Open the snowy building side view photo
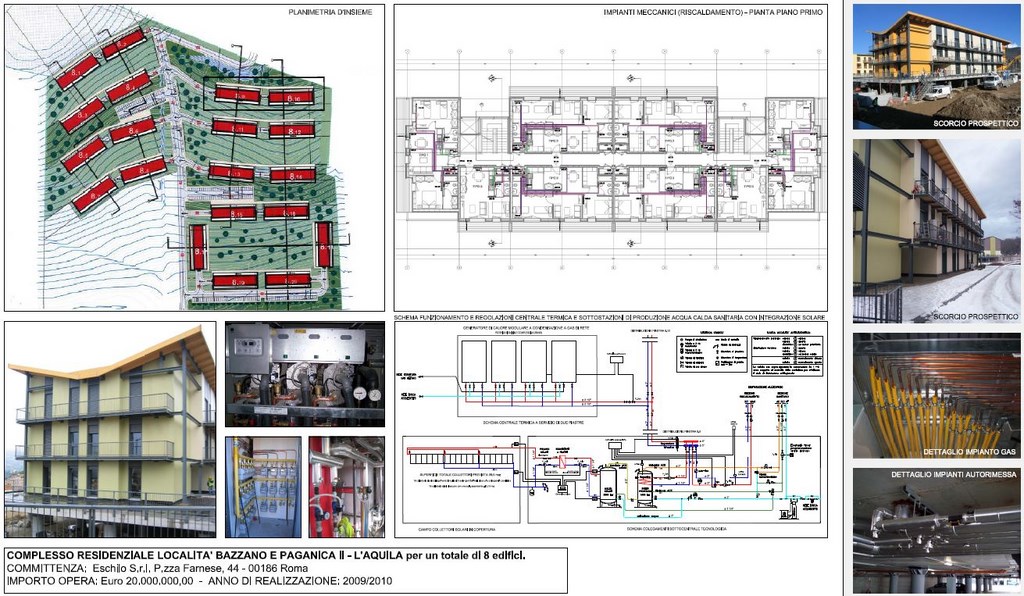The image size is (1024, 596). pos(936,230)
